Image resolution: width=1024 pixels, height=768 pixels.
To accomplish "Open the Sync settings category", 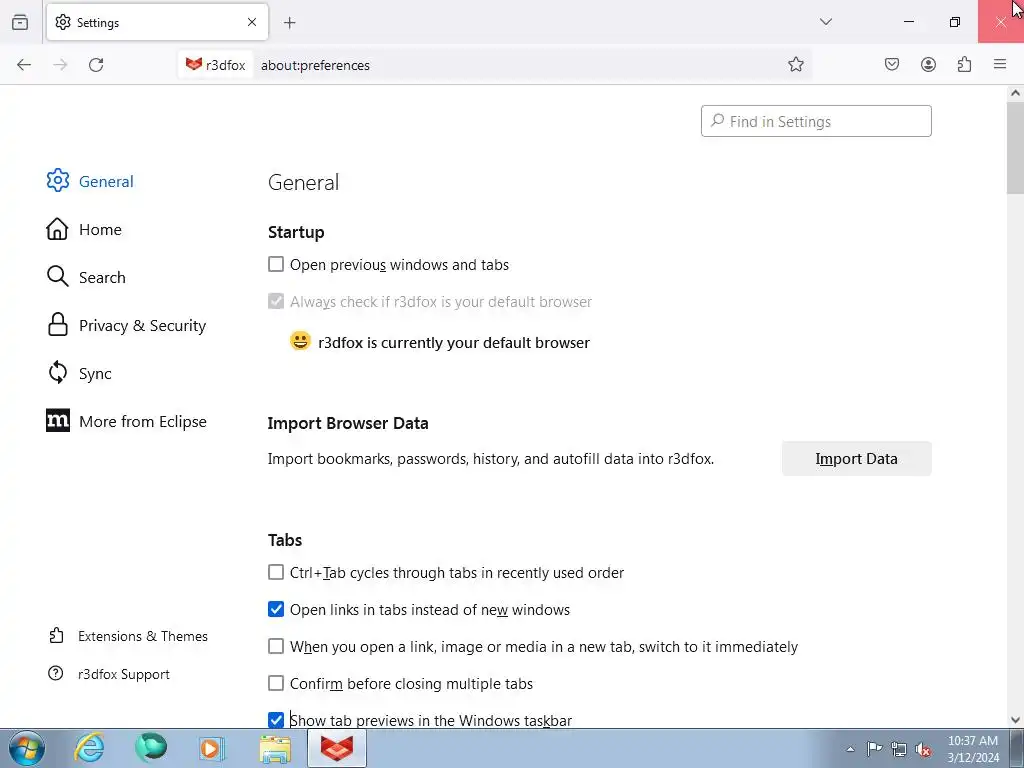I will (x=79, y=374).
